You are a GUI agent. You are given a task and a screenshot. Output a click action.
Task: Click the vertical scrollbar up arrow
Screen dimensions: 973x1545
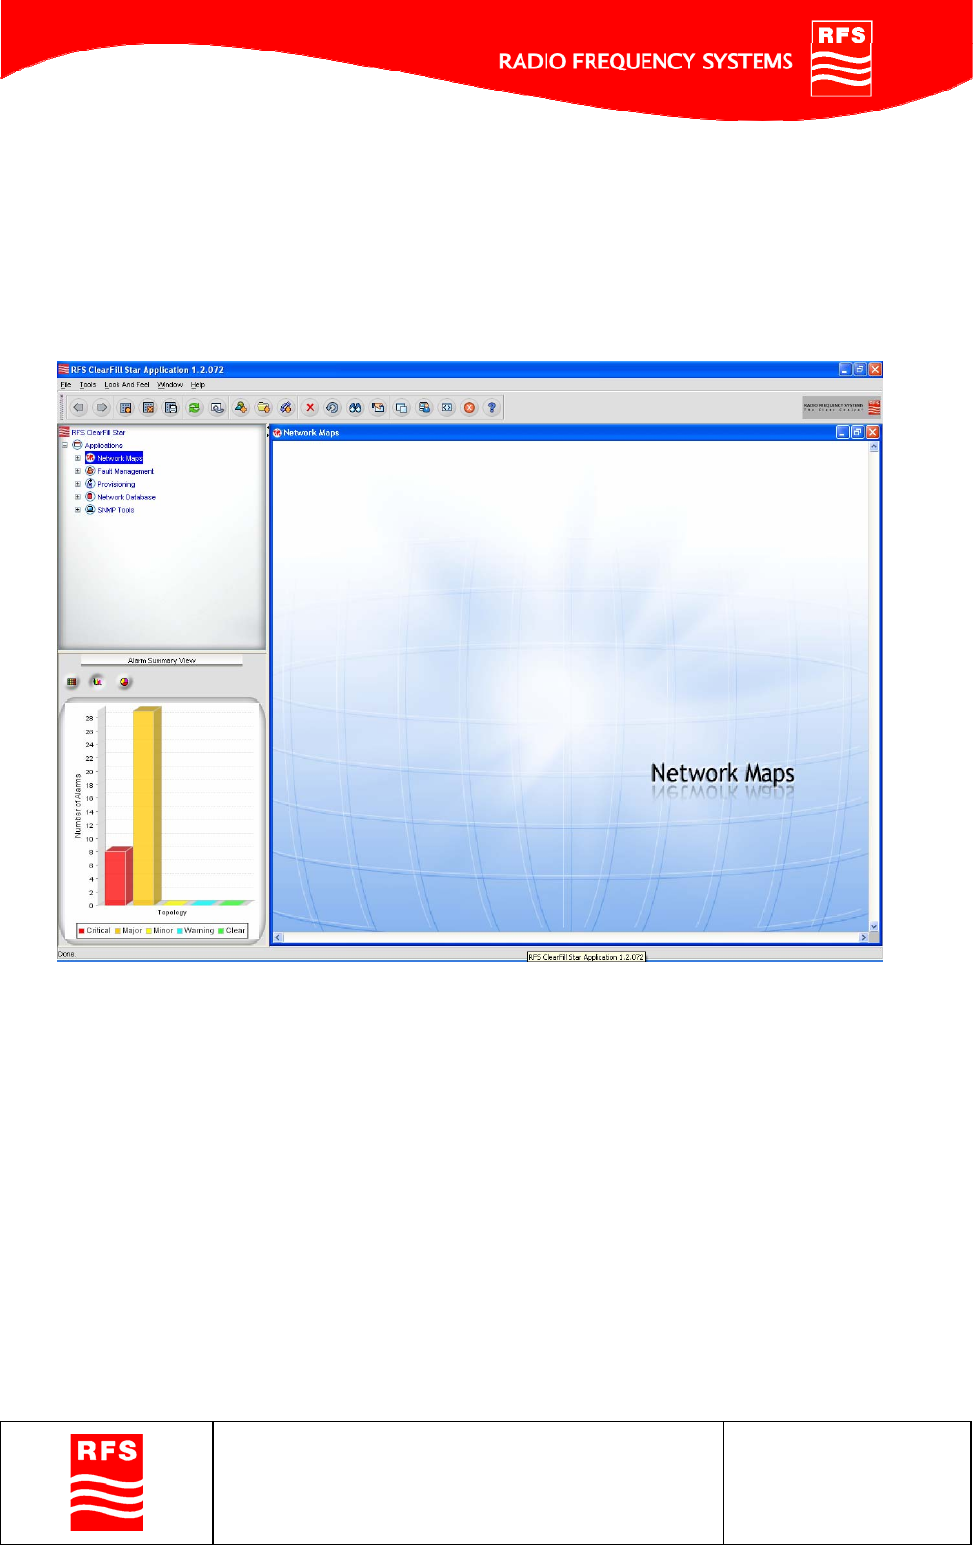(874, 447)
